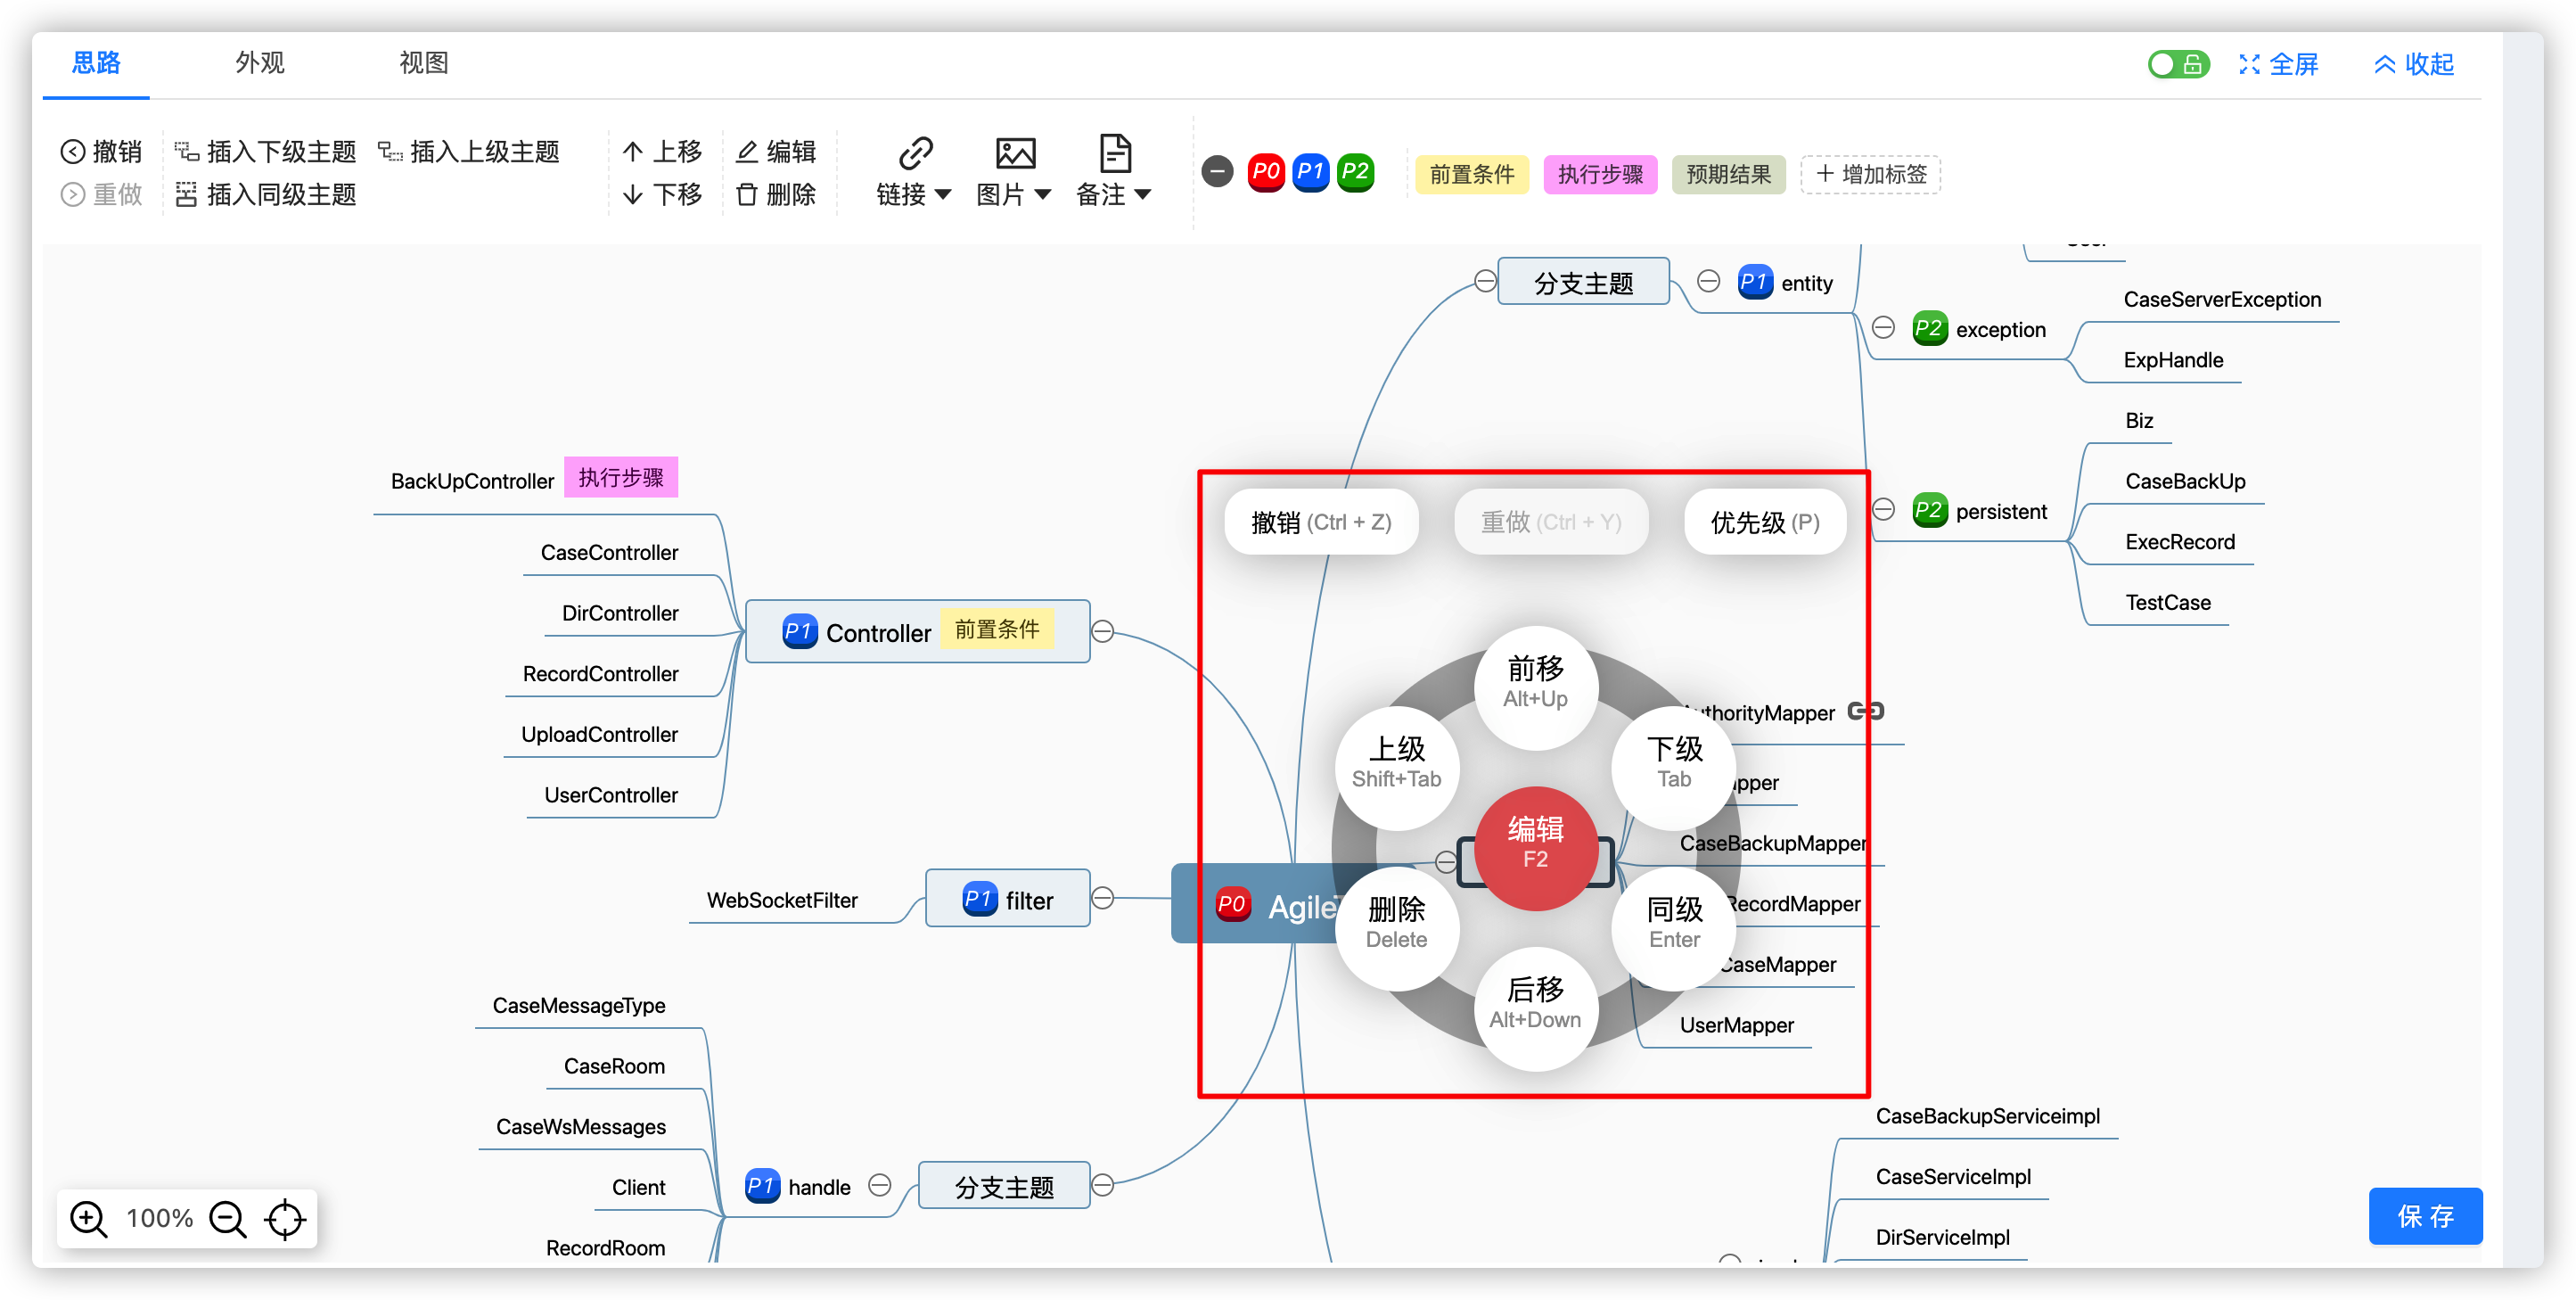
Task: Click the redo (重做) toolbar button
Action: point(101,194)
